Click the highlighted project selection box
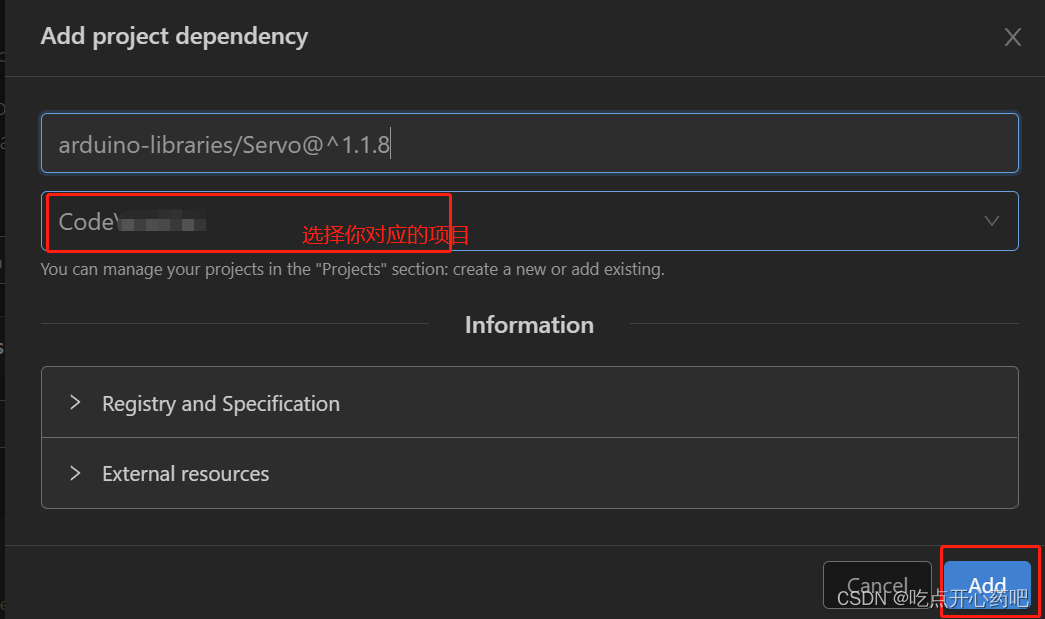The width and height of the screenshot is (1045, 619). (x=245, y=221)
